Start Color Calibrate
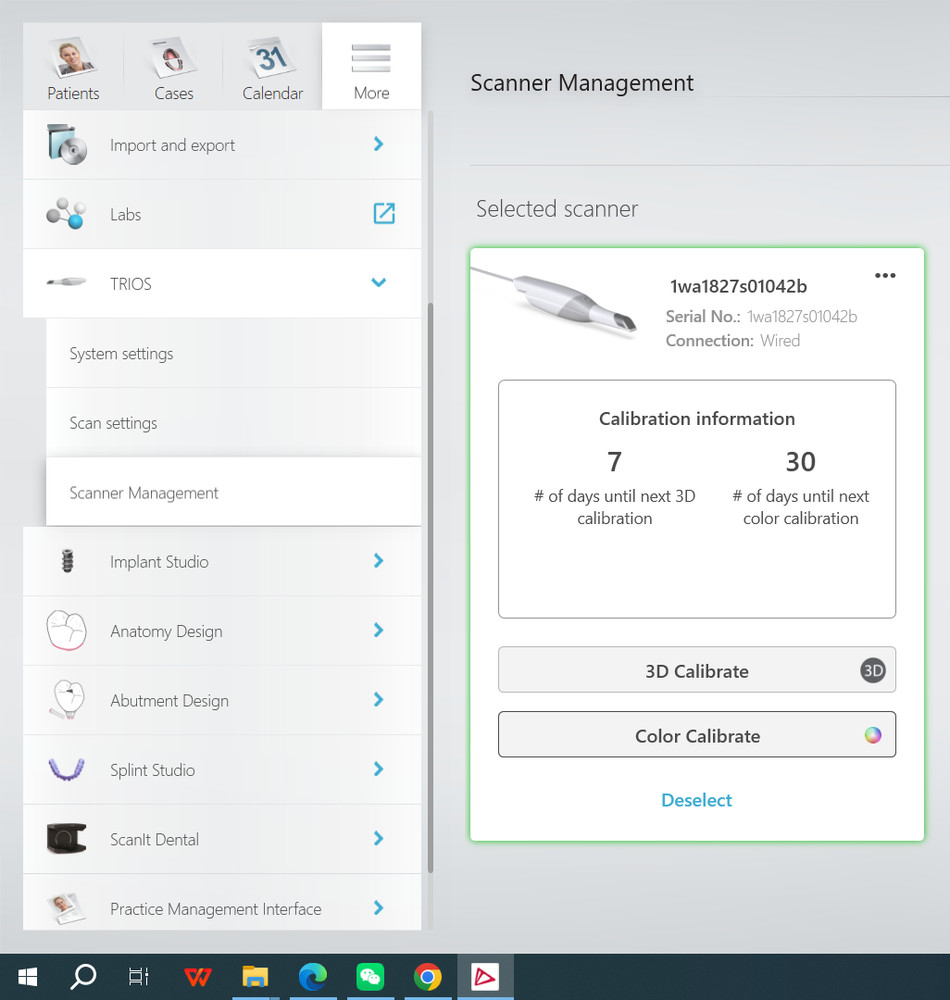Viewport: 950px width, 1000px height. pos(697,735)
